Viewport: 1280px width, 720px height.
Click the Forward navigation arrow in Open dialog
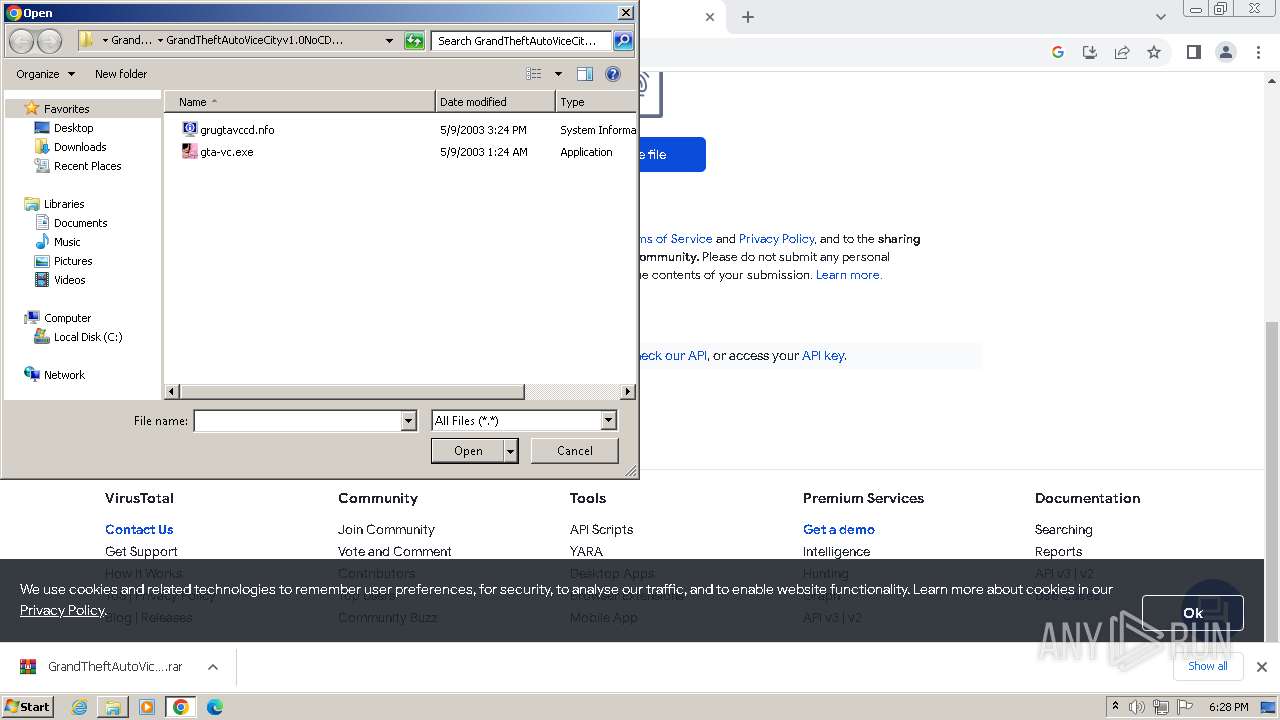(x=50, y=41)
